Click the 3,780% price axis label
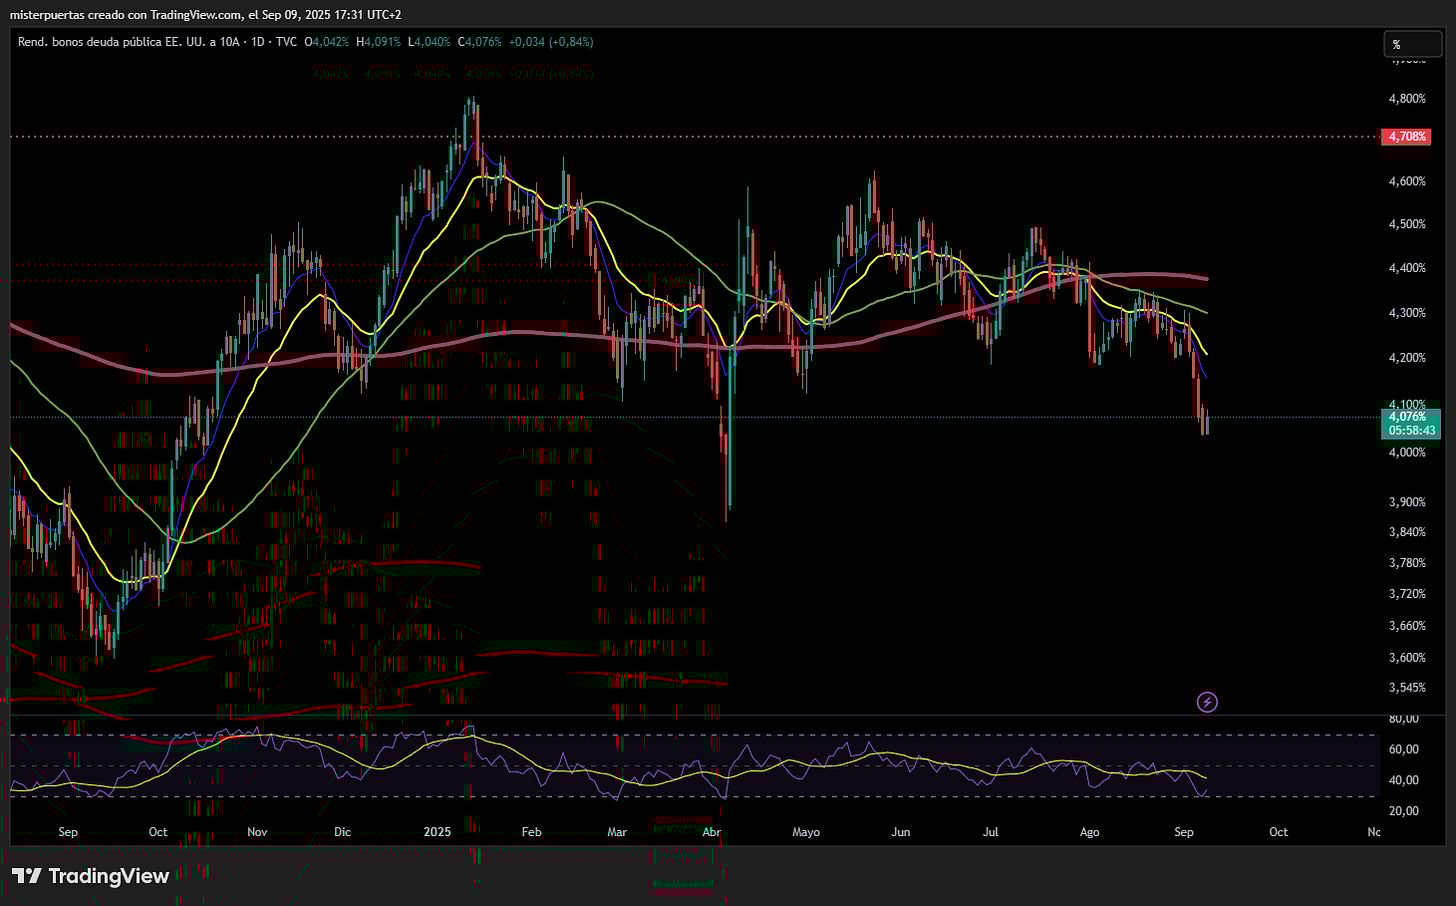The width and height of the screenshot is (1456, 906). click(1407, 563)
